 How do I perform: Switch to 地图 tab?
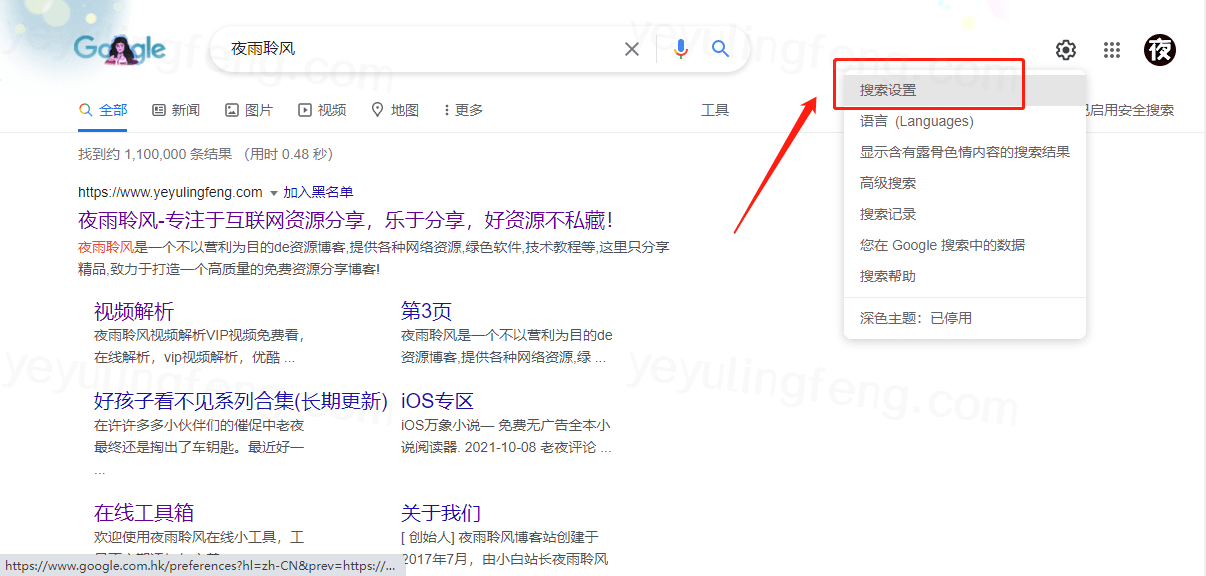pyautogui.click(x=395, y=110)
